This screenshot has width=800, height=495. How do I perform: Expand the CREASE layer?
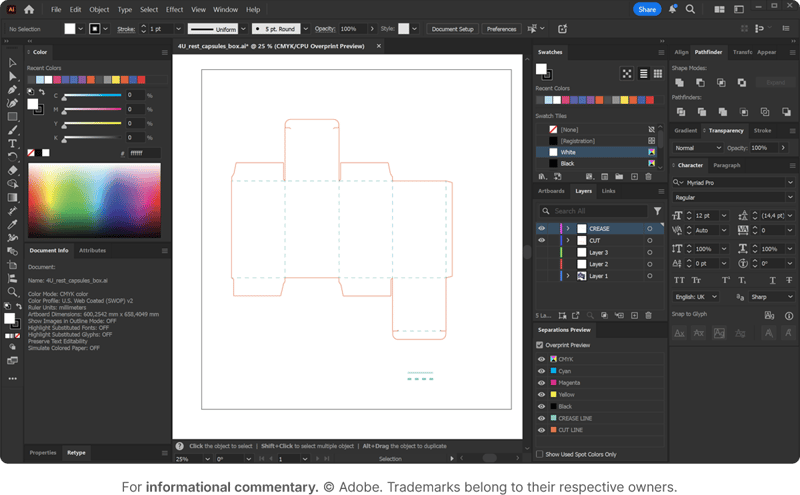568,229
